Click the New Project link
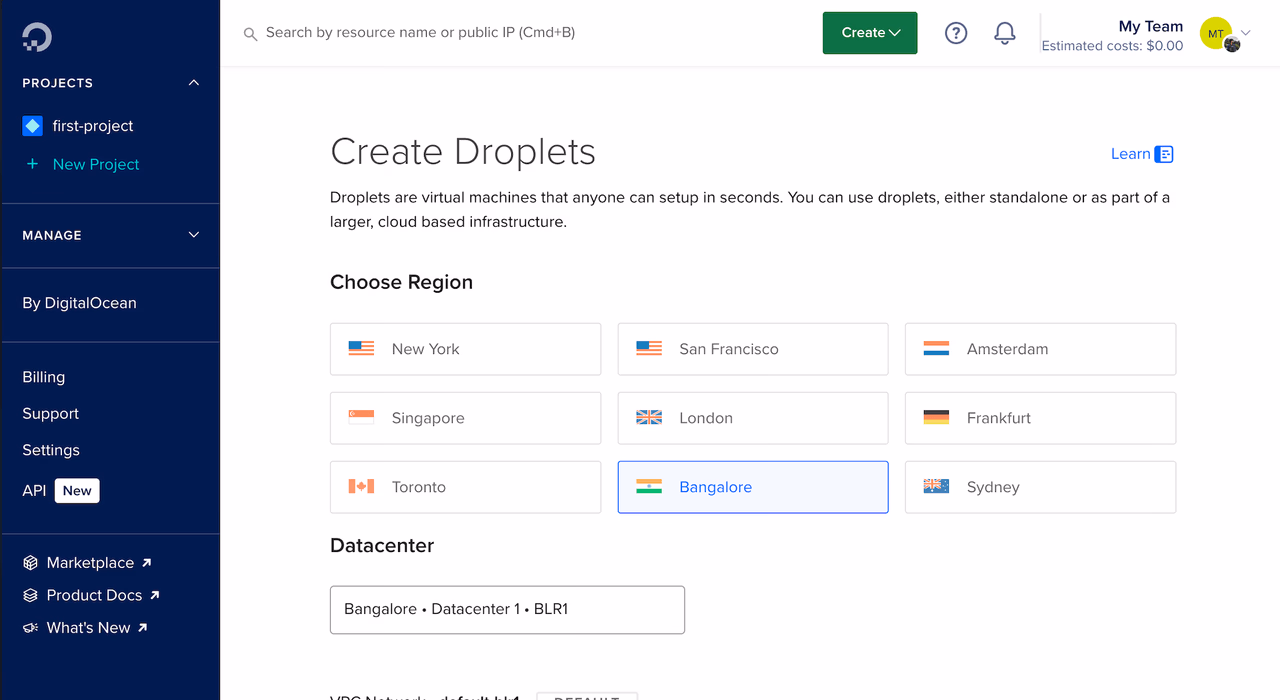 click(x=96, y=164)
